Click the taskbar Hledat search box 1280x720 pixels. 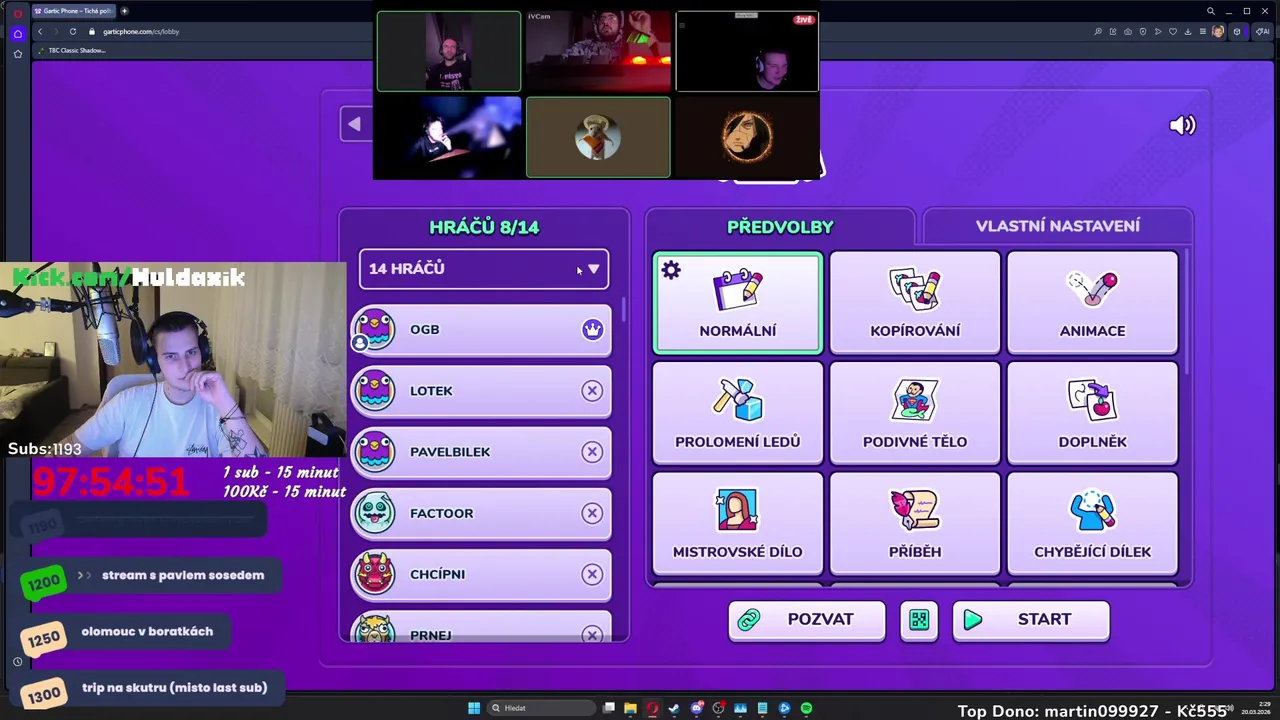click(540, 708)
